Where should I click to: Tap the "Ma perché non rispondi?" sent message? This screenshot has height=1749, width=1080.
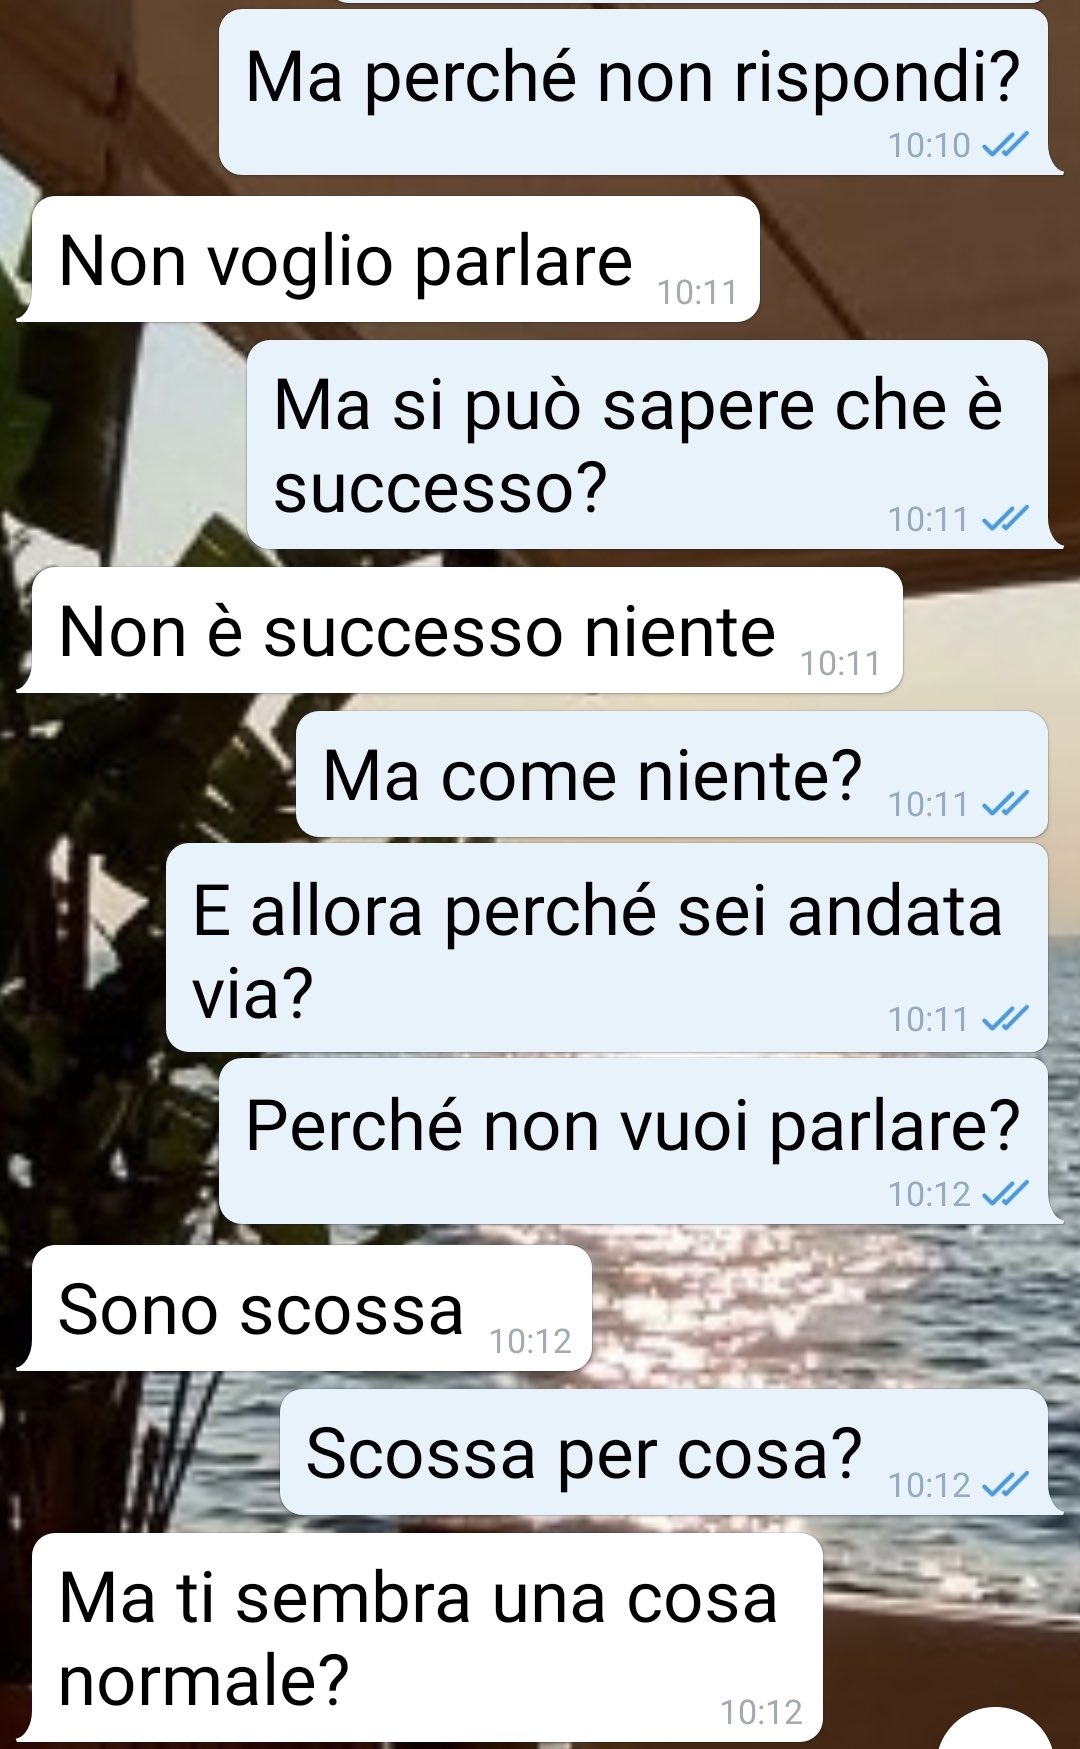(x=640, y=92)
